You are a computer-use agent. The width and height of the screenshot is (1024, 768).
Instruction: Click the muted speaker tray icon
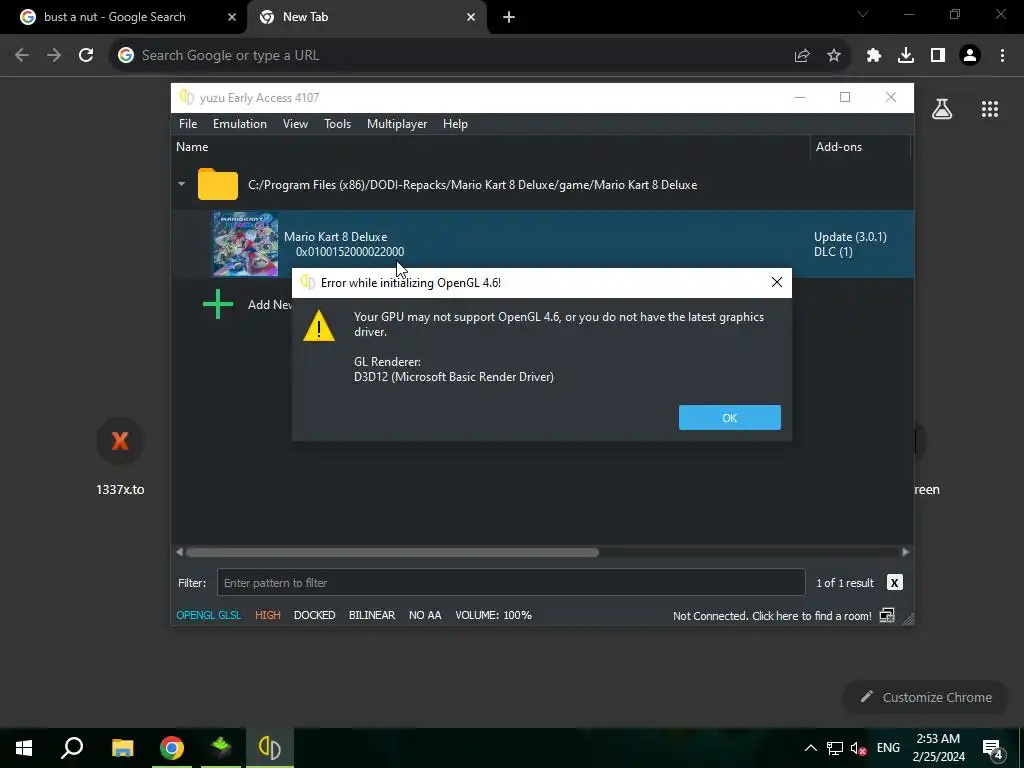858,748
